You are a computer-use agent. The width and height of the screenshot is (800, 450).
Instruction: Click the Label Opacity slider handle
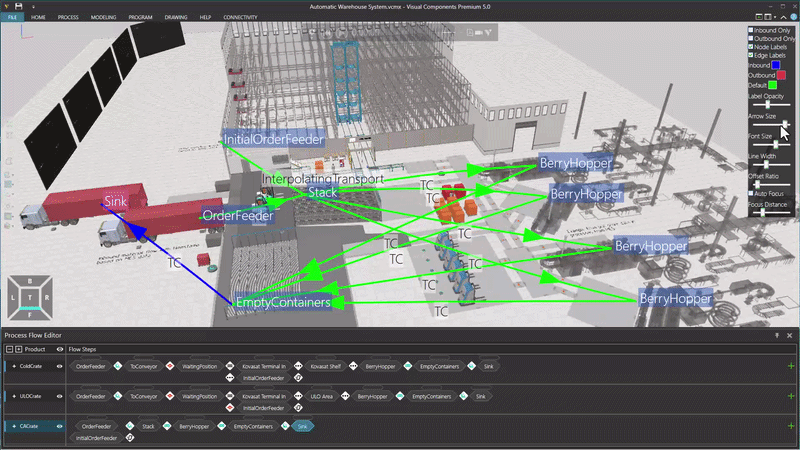click(768, 104)
